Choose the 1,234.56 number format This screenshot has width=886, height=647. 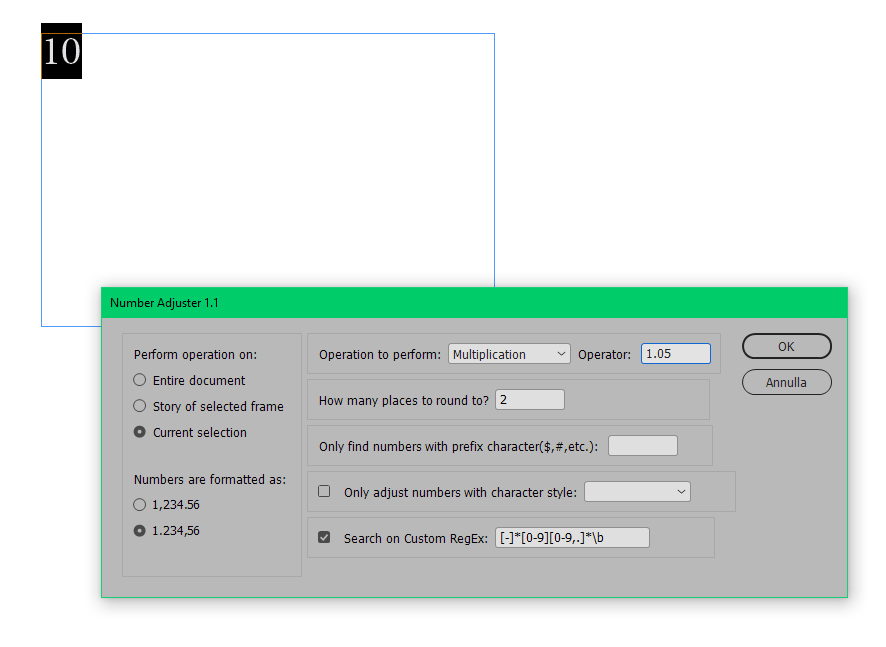139,504
